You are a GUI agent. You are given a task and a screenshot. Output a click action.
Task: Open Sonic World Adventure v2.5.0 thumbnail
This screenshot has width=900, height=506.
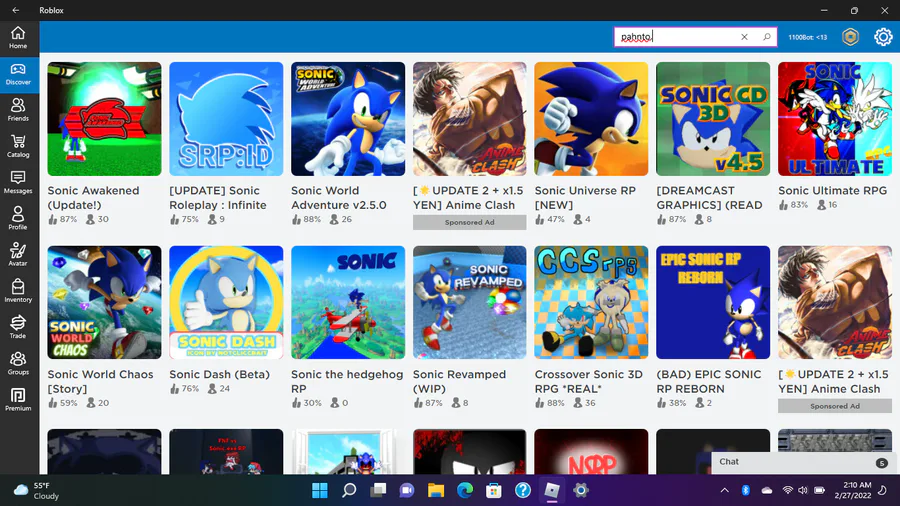tap(348, 119)
